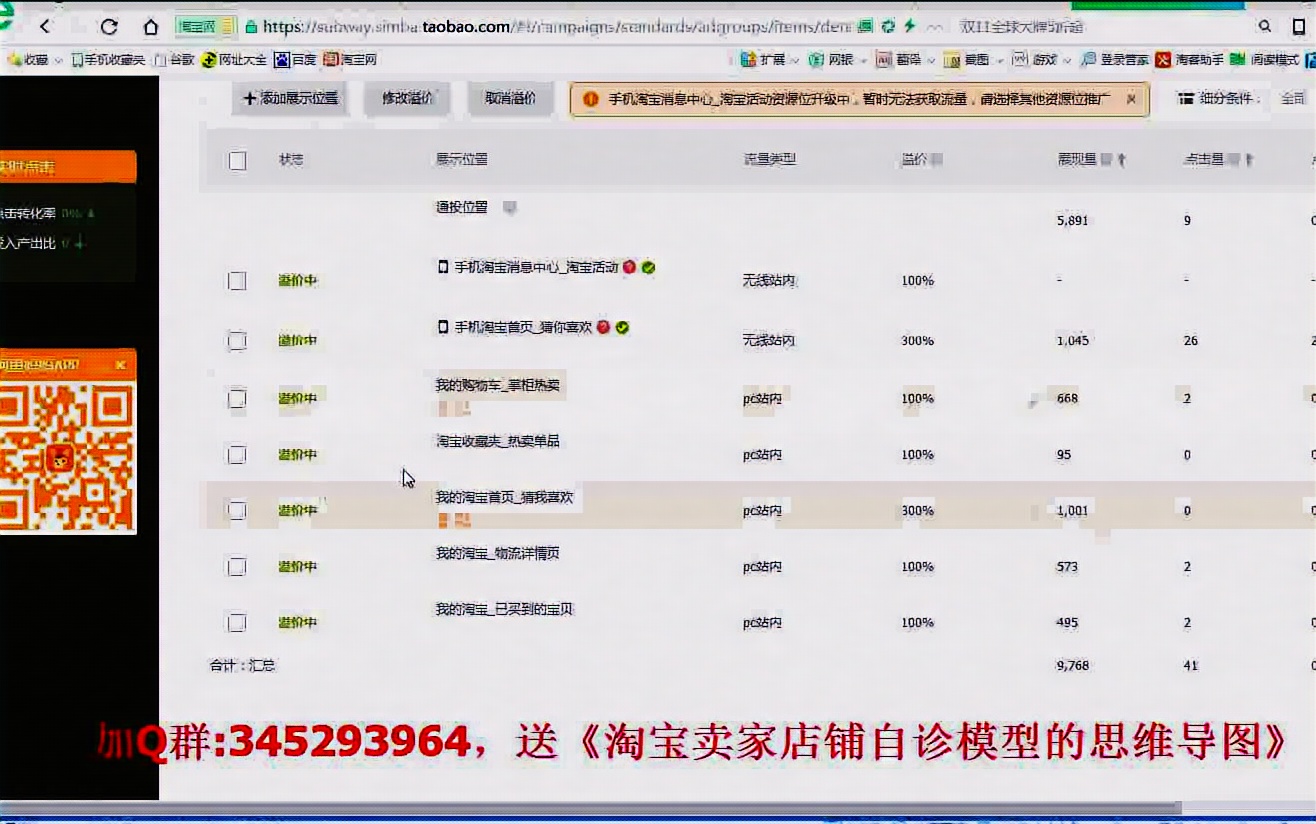The height and width of the screenshot is (824, 1316).
Task: Open the browser home page icon
Action: tap(151, 27)
